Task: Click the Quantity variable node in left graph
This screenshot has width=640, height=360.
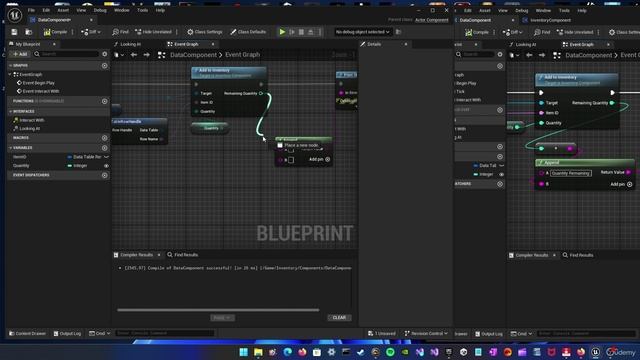Action: [210, 128]
